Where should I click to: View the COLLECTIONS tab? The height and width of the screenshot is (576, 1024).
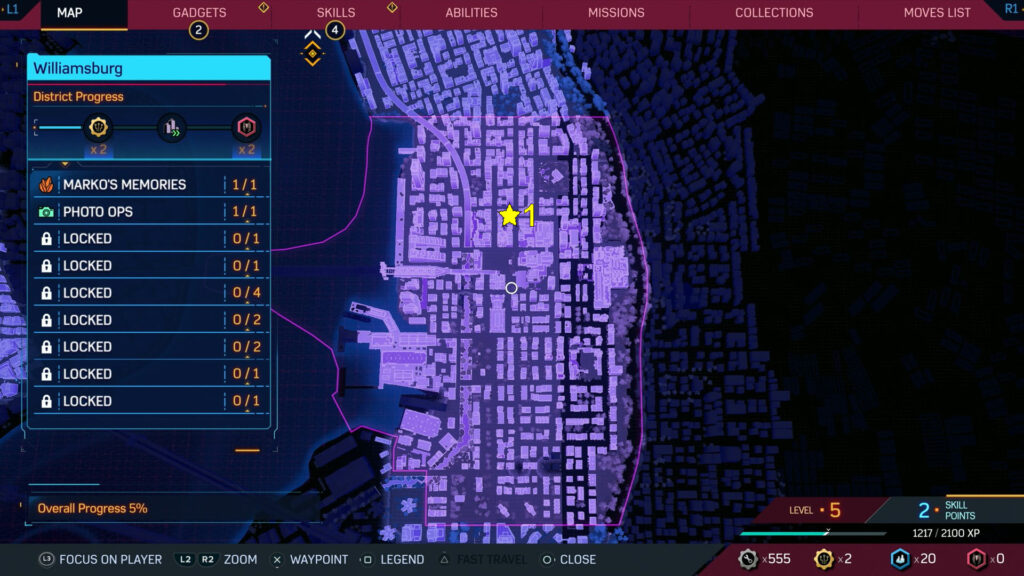[x=774, y=12]
